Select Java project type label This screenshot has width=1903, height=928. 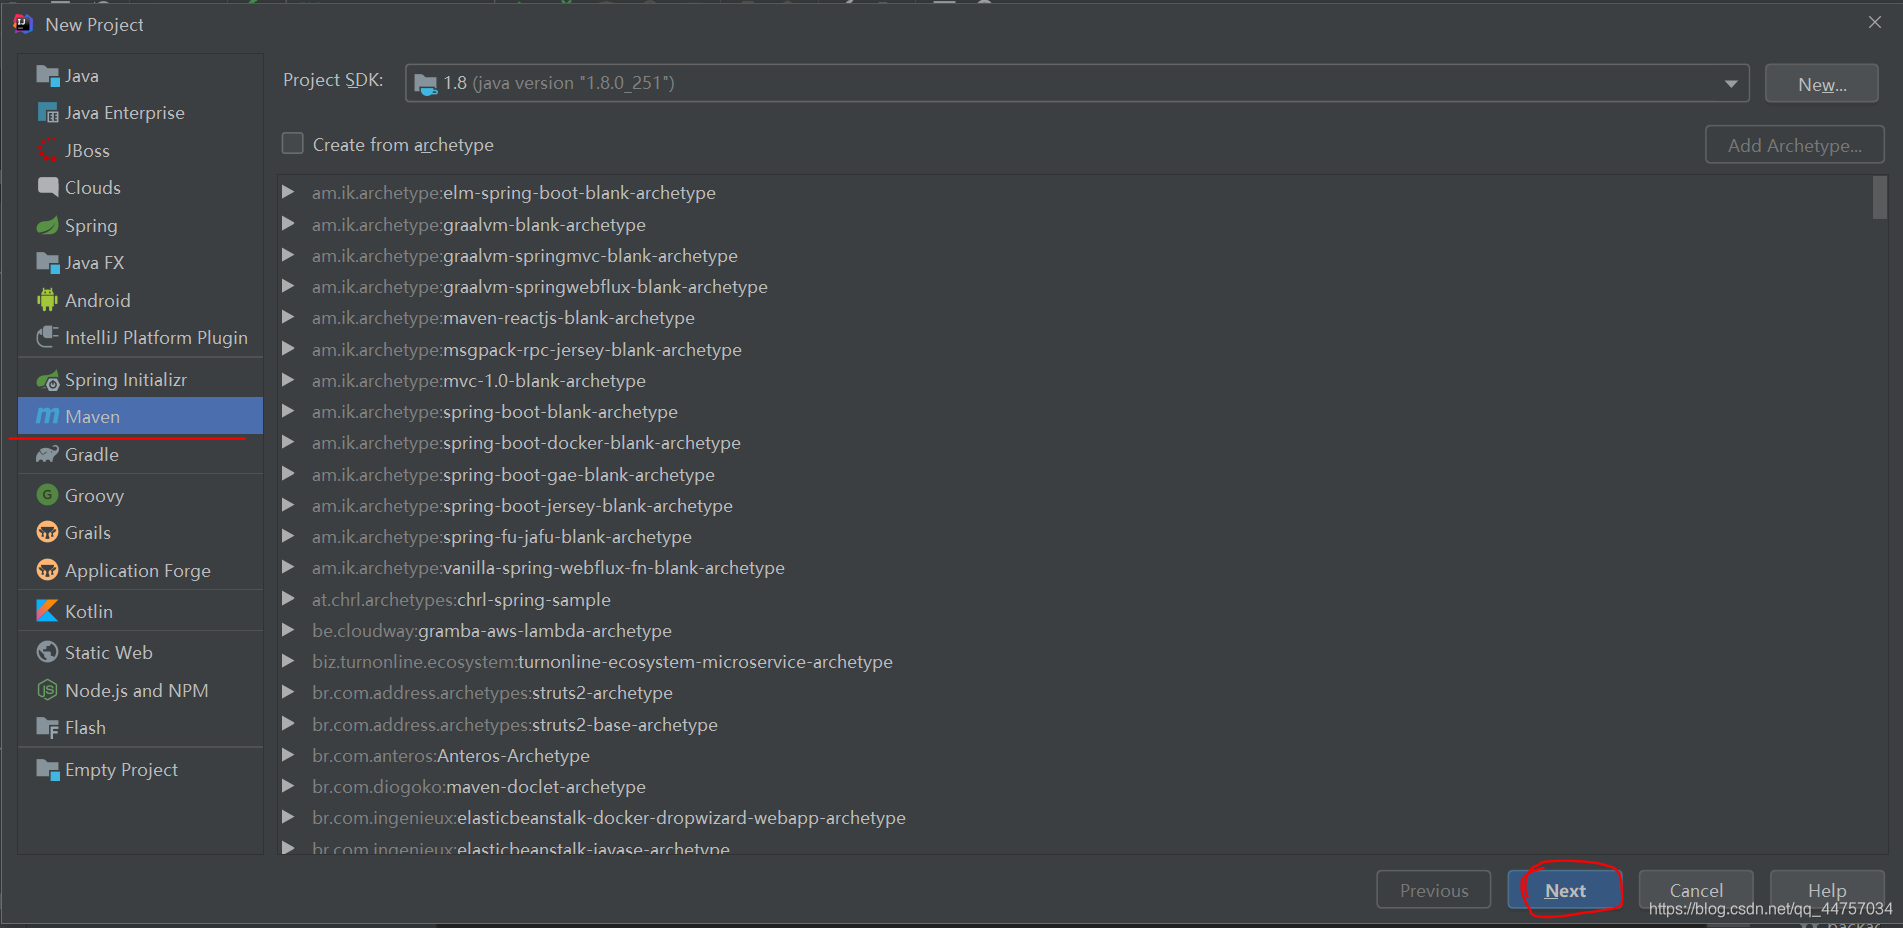click(82, 76)
